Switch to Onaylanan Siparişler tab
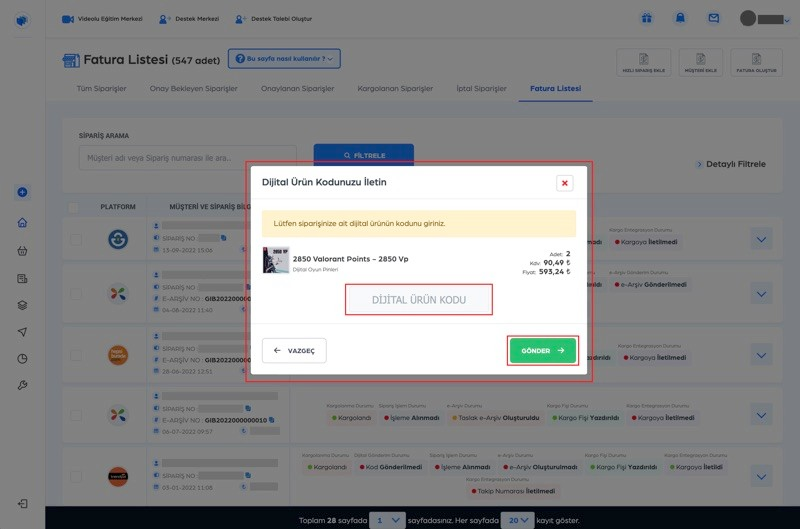This screenshot has height=529, width=800. point(297,88)
